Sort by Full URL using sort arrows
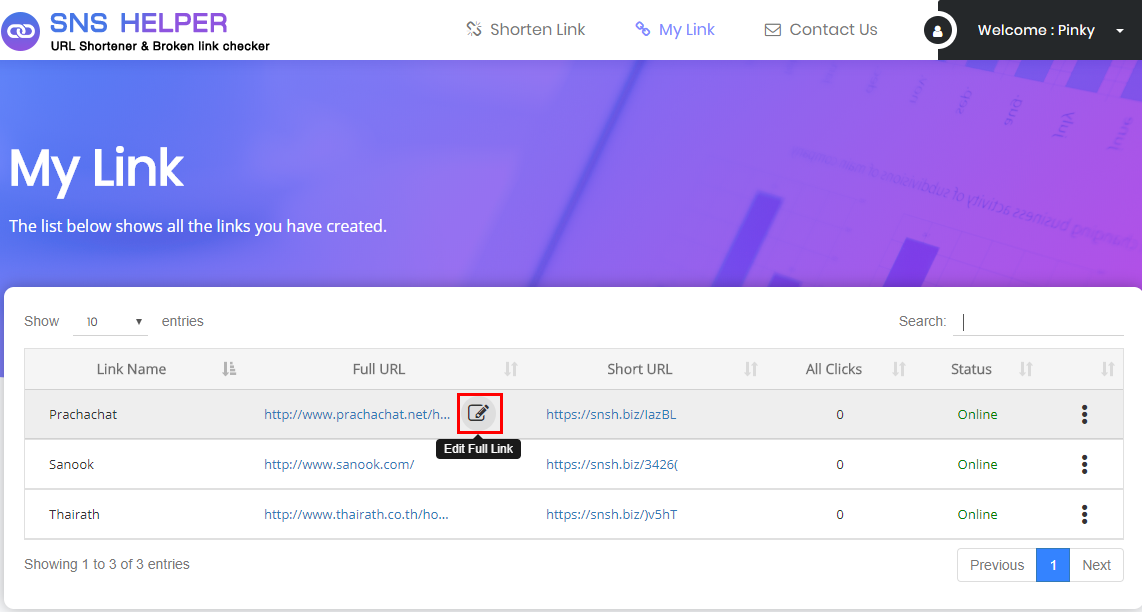Screen dimensions: 1142x612 point(511,369)
